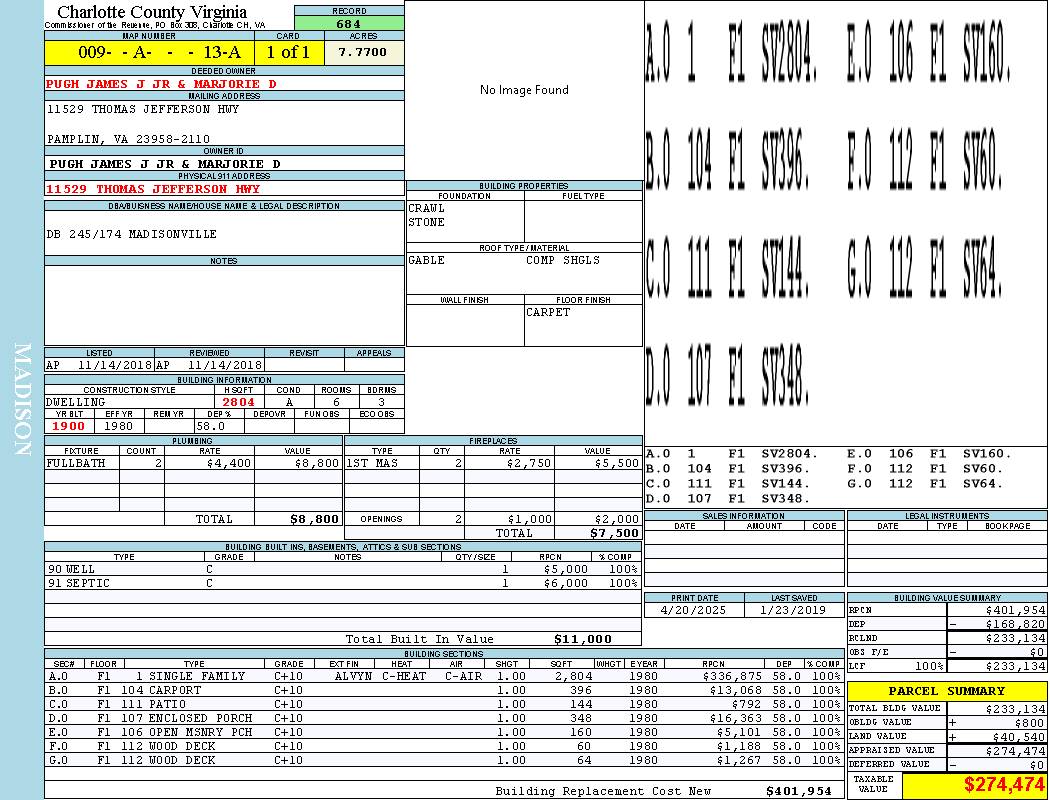Click last saved date 1/23/2019

point(793,611)
